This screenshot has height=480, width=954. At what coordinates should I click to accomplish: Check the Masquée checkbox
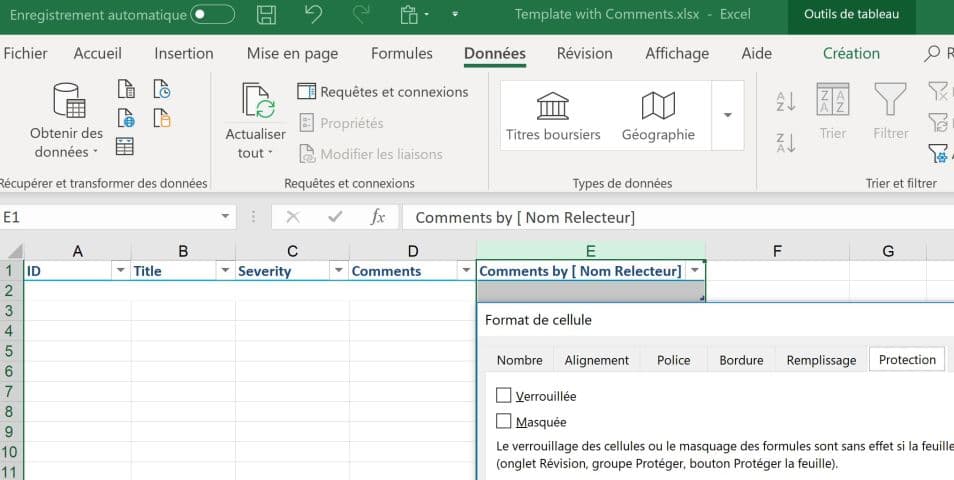pyautogui.click(x=504, y=422)
